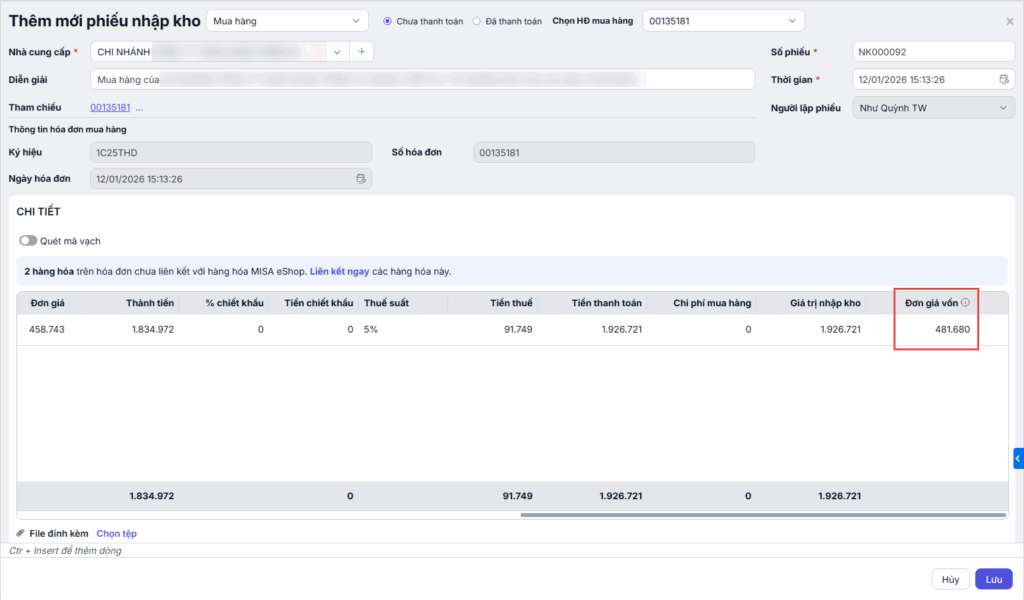1024x600 pixels.
Task: Select the Đã thanh toán radio option
Action: [476, 21]
